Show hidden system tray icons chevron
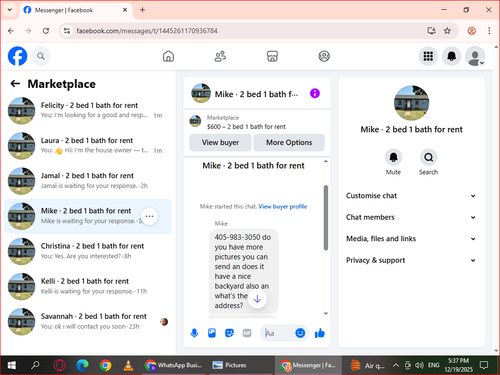Image resolution: width=500 pixels, height=375 pixels. coord(396,365)
